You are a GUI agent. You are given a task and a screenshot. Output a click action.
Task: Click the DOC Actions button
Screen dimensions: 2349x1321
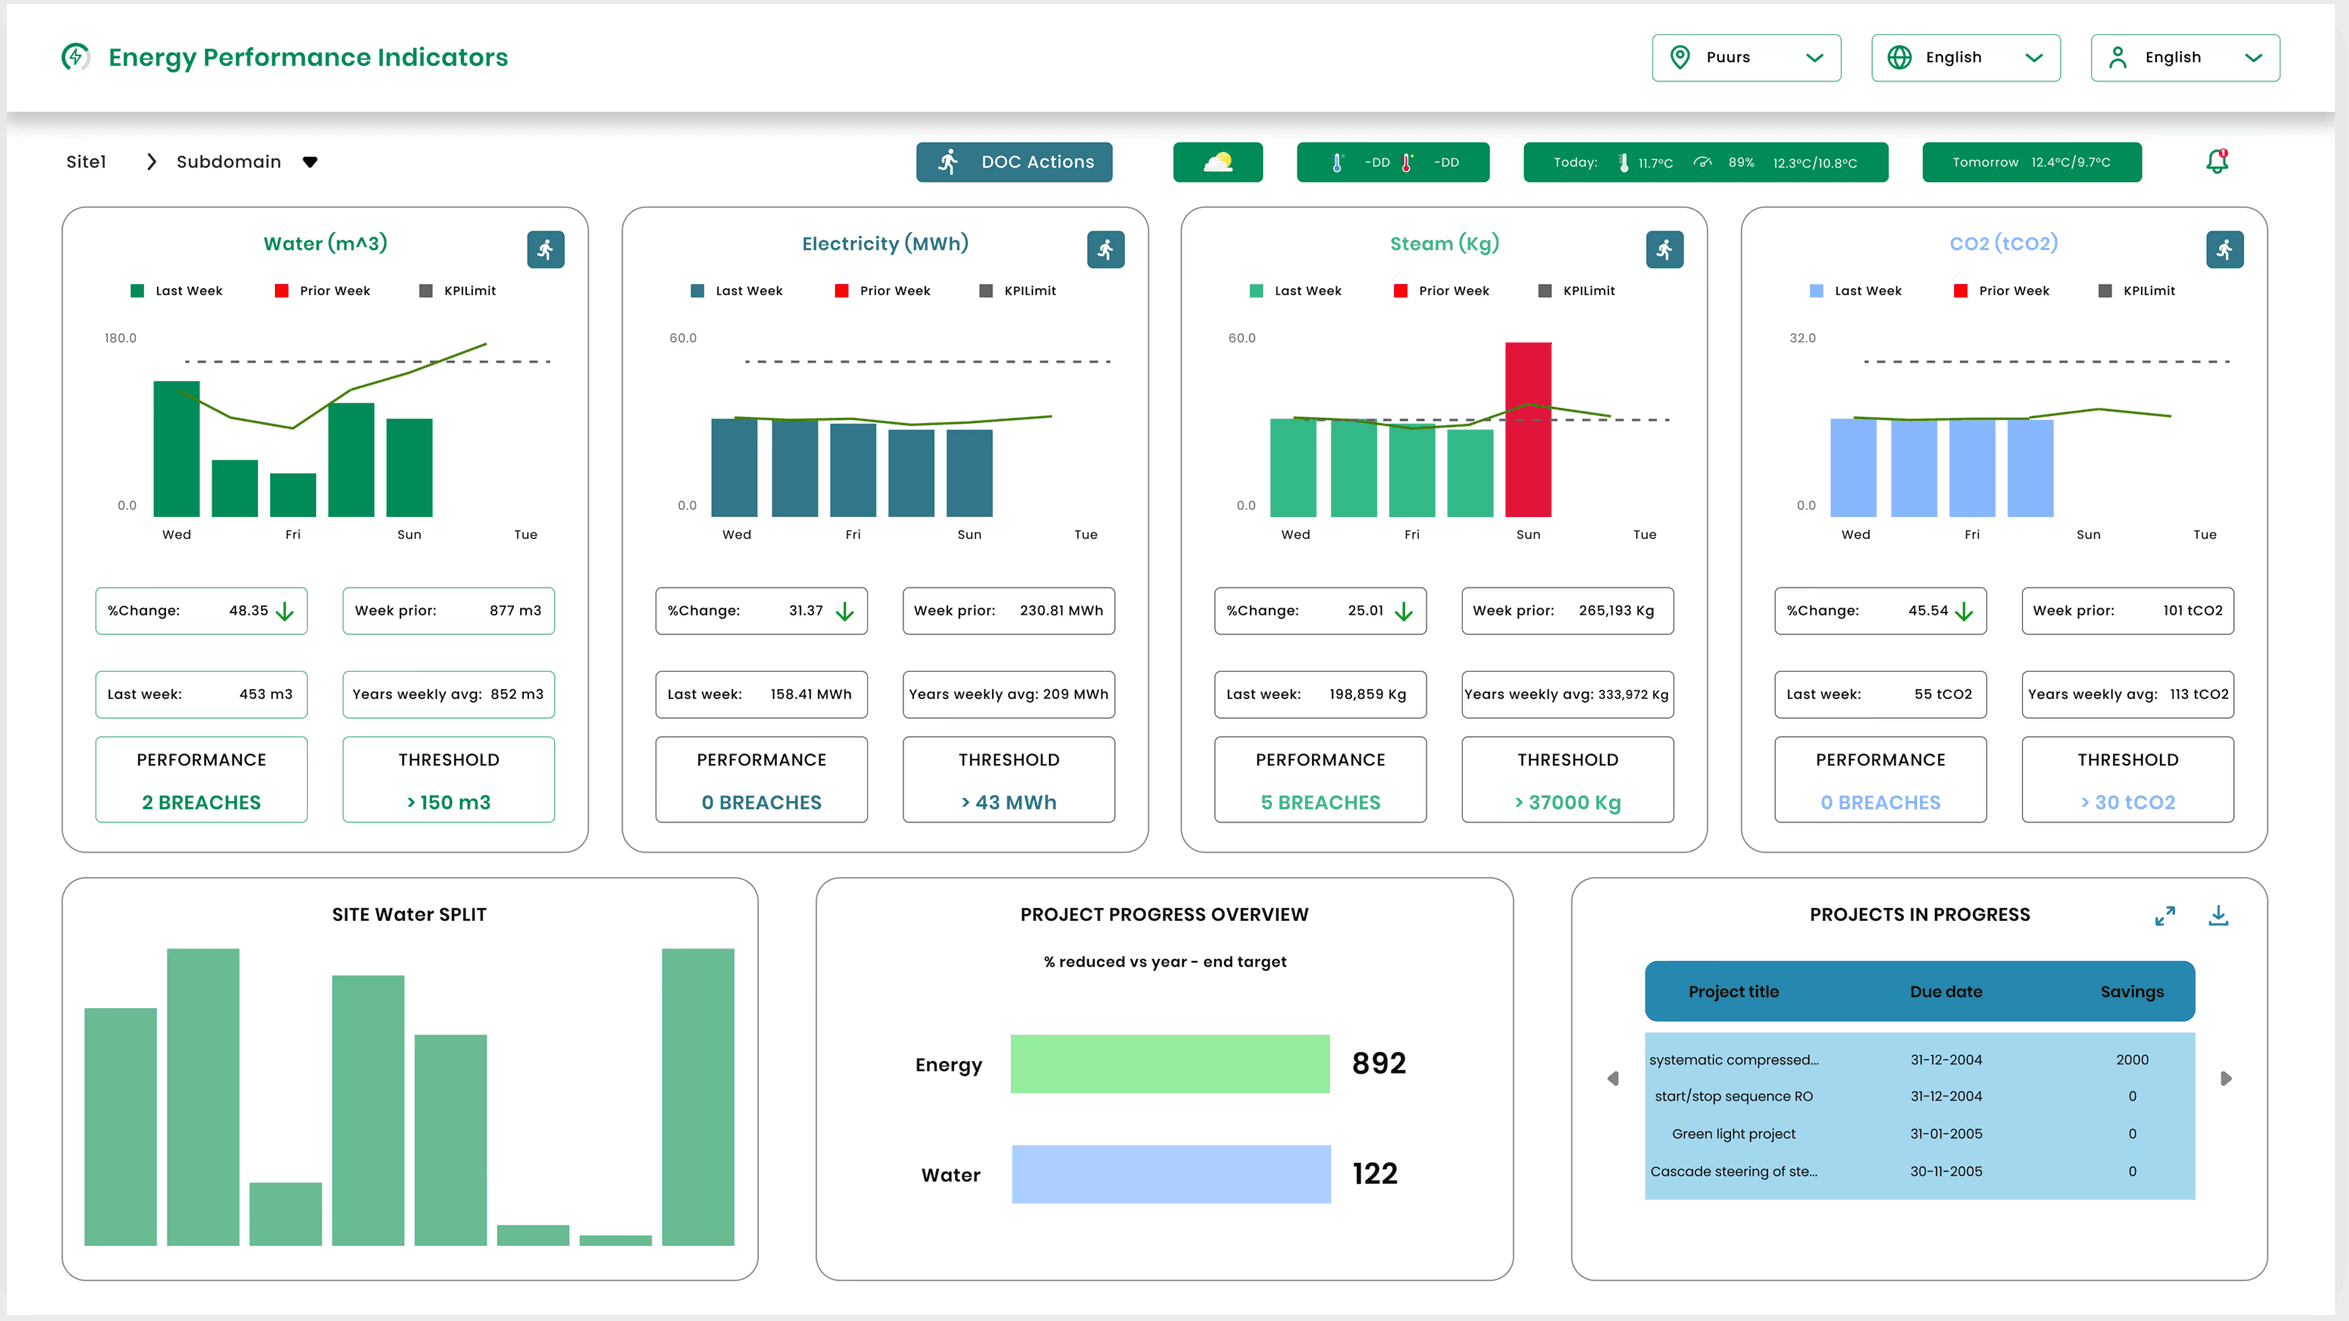(x=1014, y=162)
